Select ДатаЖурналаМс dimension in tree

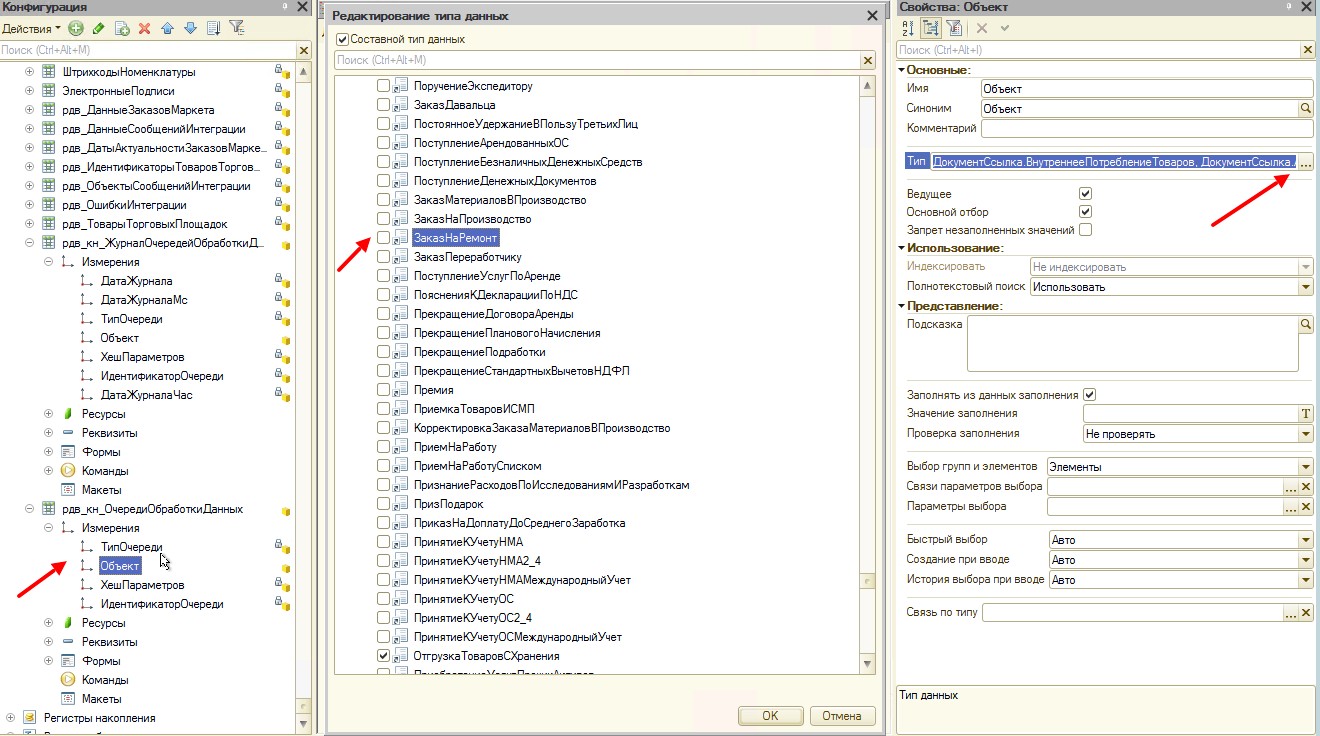click(x=143, y=300)
